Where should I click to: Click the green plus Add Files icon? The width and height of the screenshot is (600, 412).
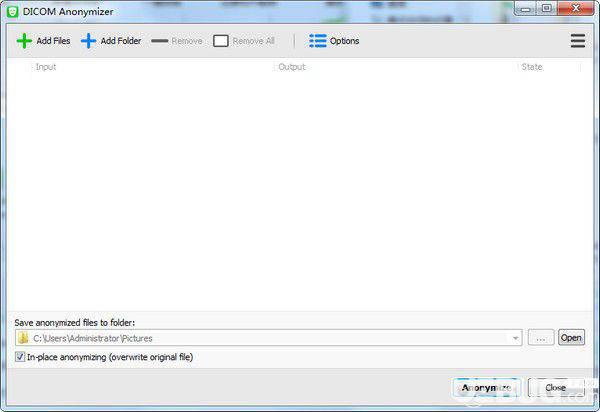(24, 41)
